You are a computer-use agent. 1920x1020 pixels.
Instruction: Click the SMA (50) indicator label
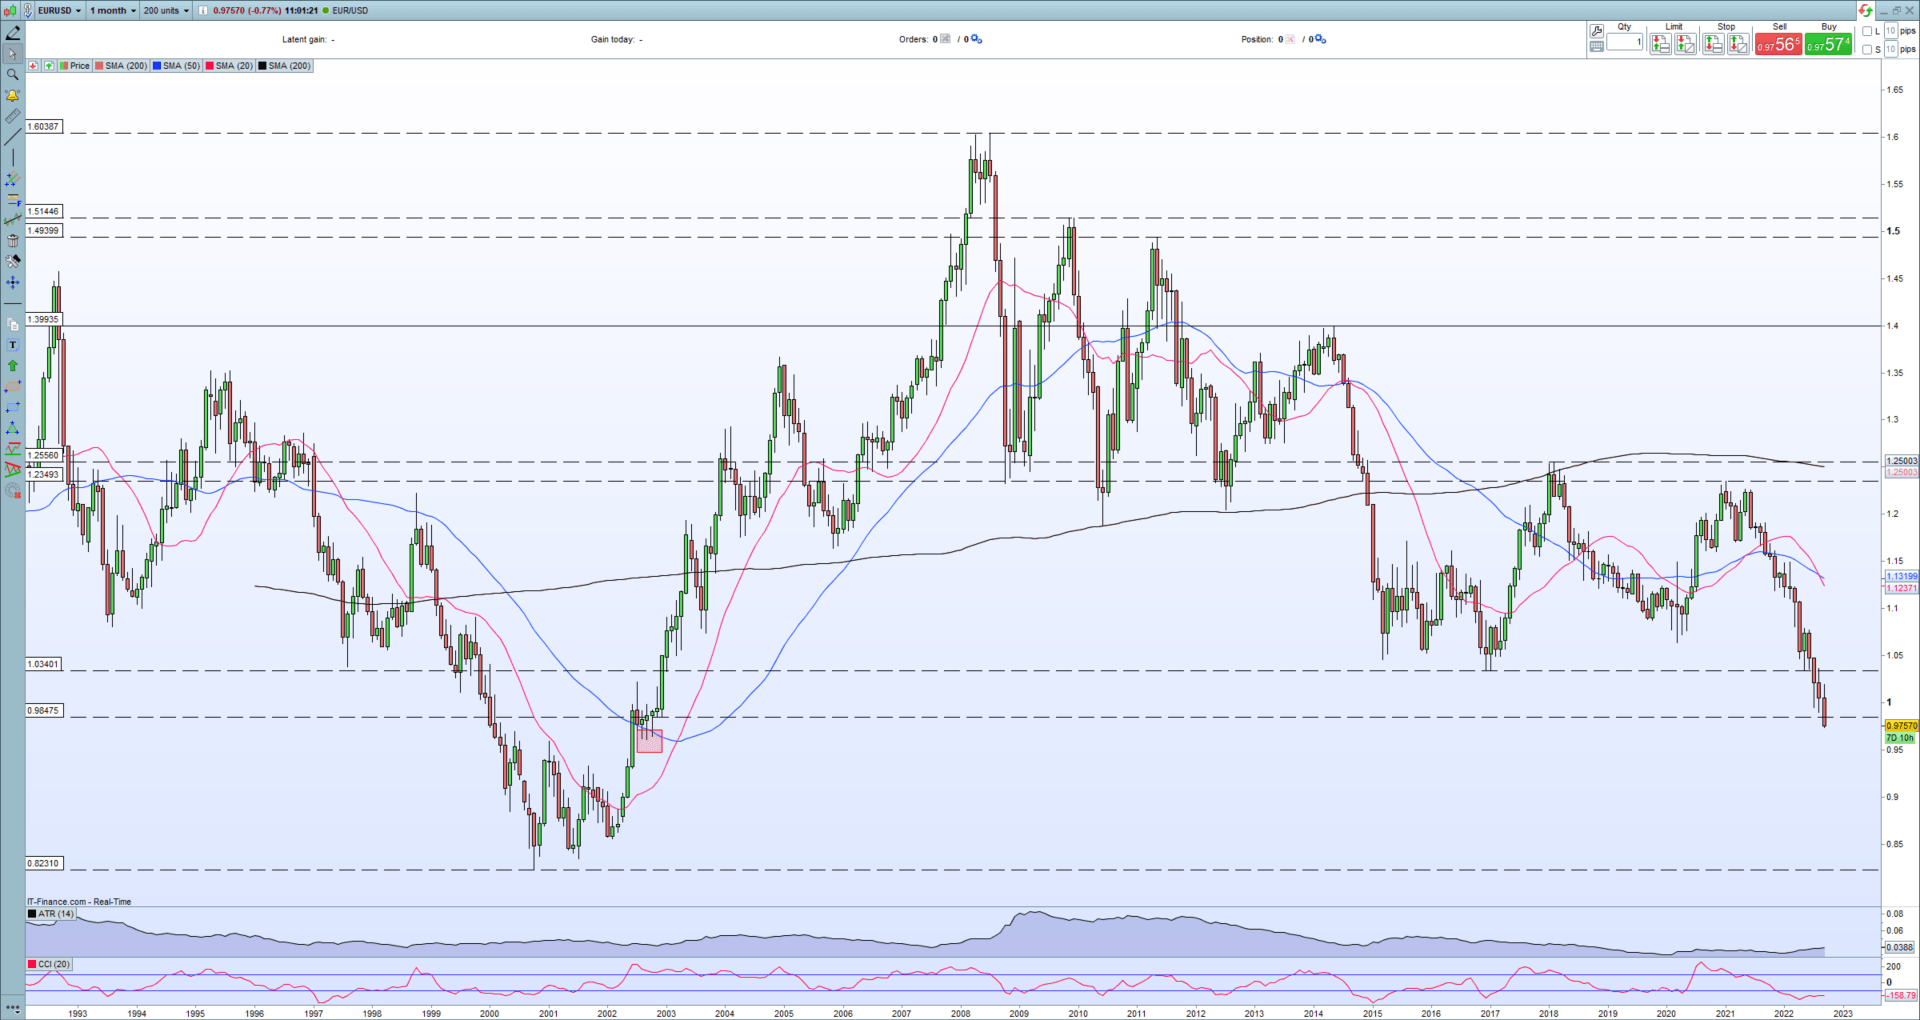[x=176, y=66]
